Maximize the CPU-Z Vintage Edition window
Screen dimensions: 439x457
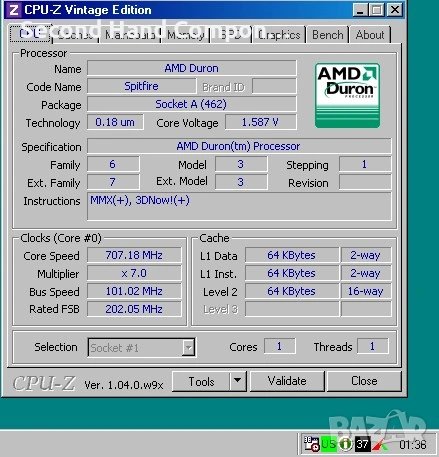(377, 10)
